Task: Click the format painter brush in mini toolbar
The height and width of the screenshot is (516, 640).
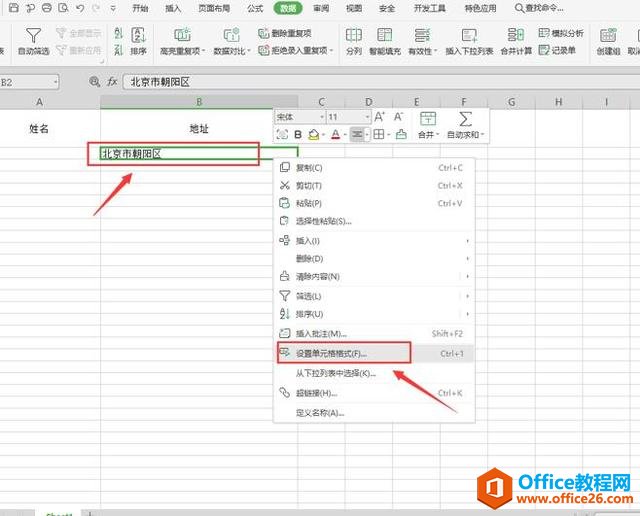Action: [401, 134]
